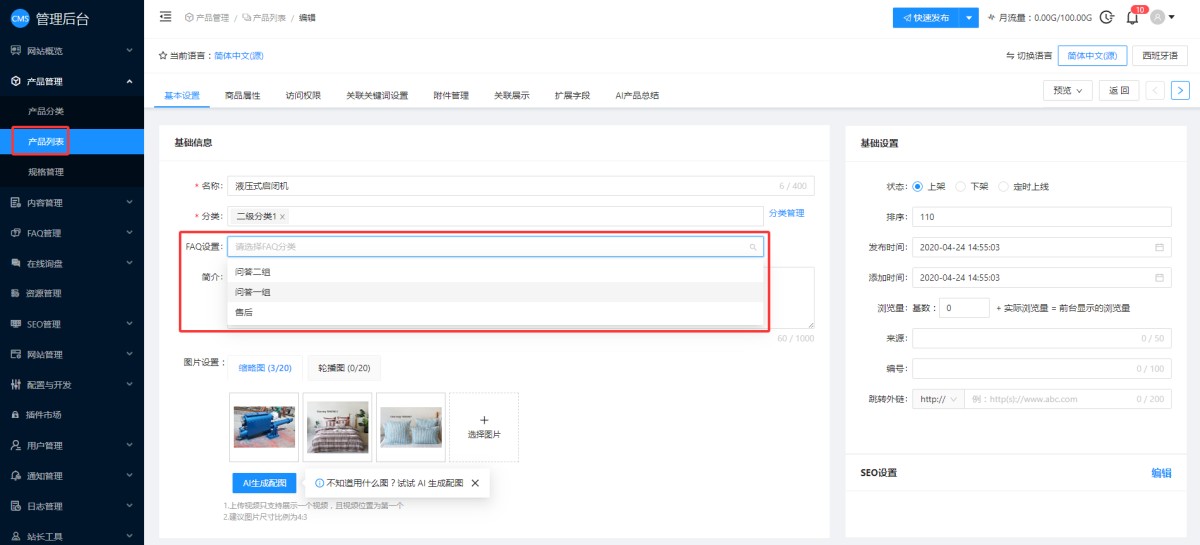
Task: Close the AI 生成配图 tooltip
Action: [x=475, y=483]
